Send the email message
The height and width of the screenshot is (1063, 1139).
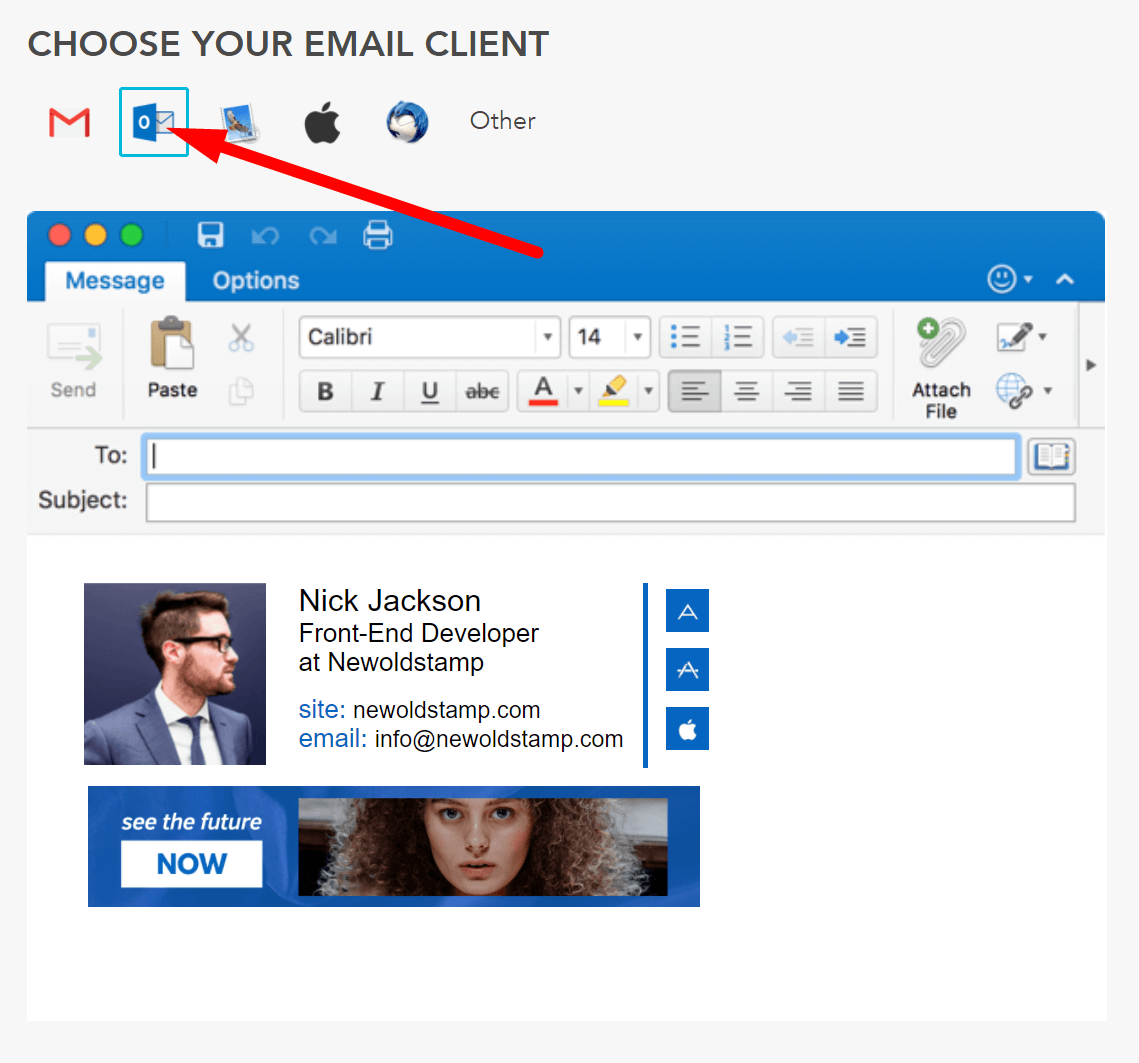click(73, 360)
